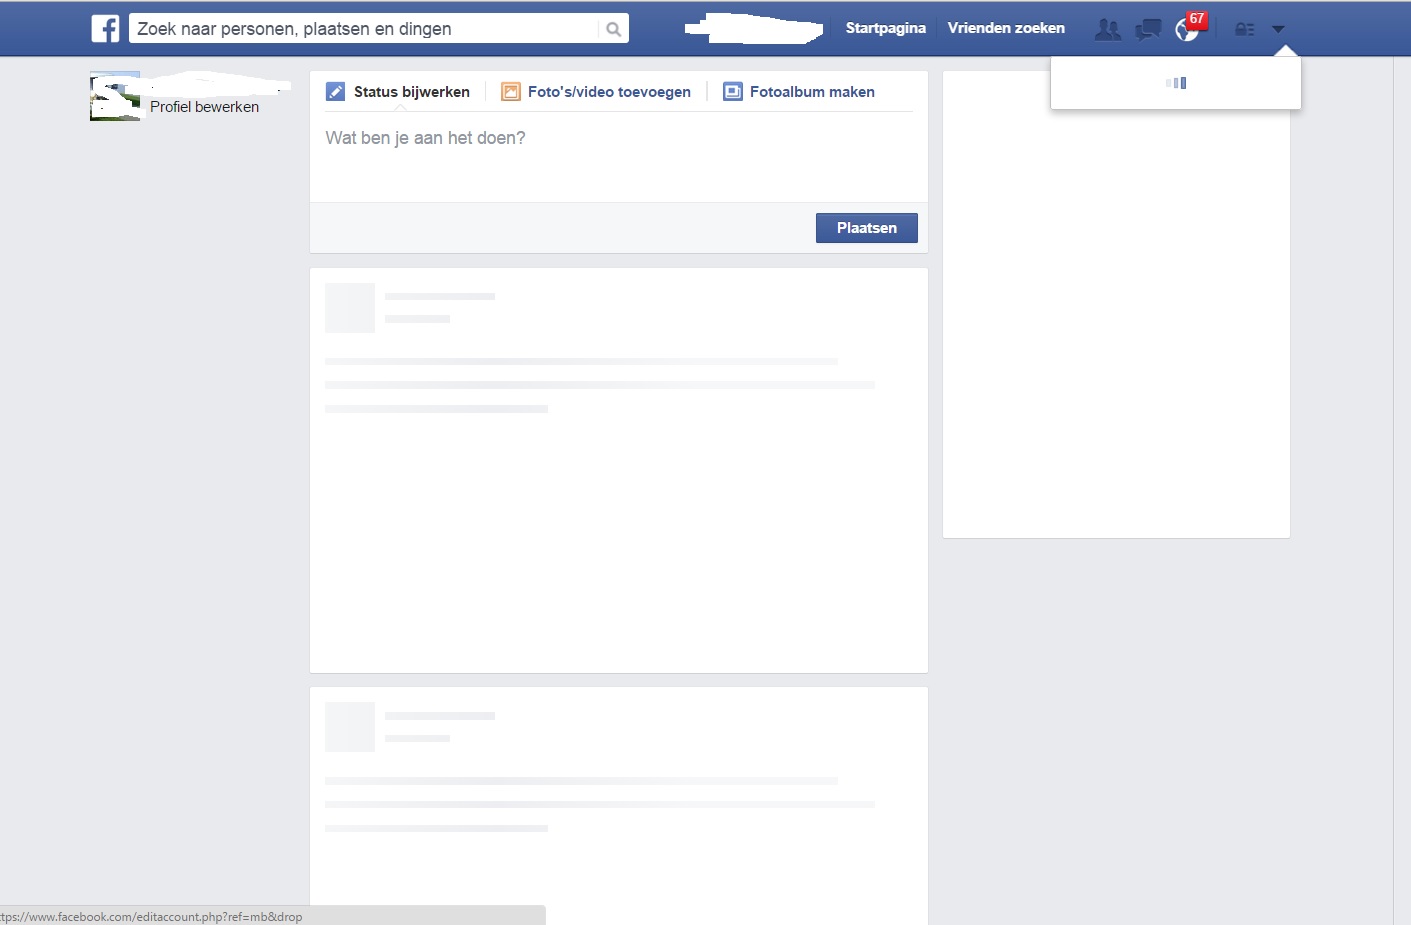Click the profile picture thumbnail in sidebar
1411x925 pixels.
[x=114, y=97]
